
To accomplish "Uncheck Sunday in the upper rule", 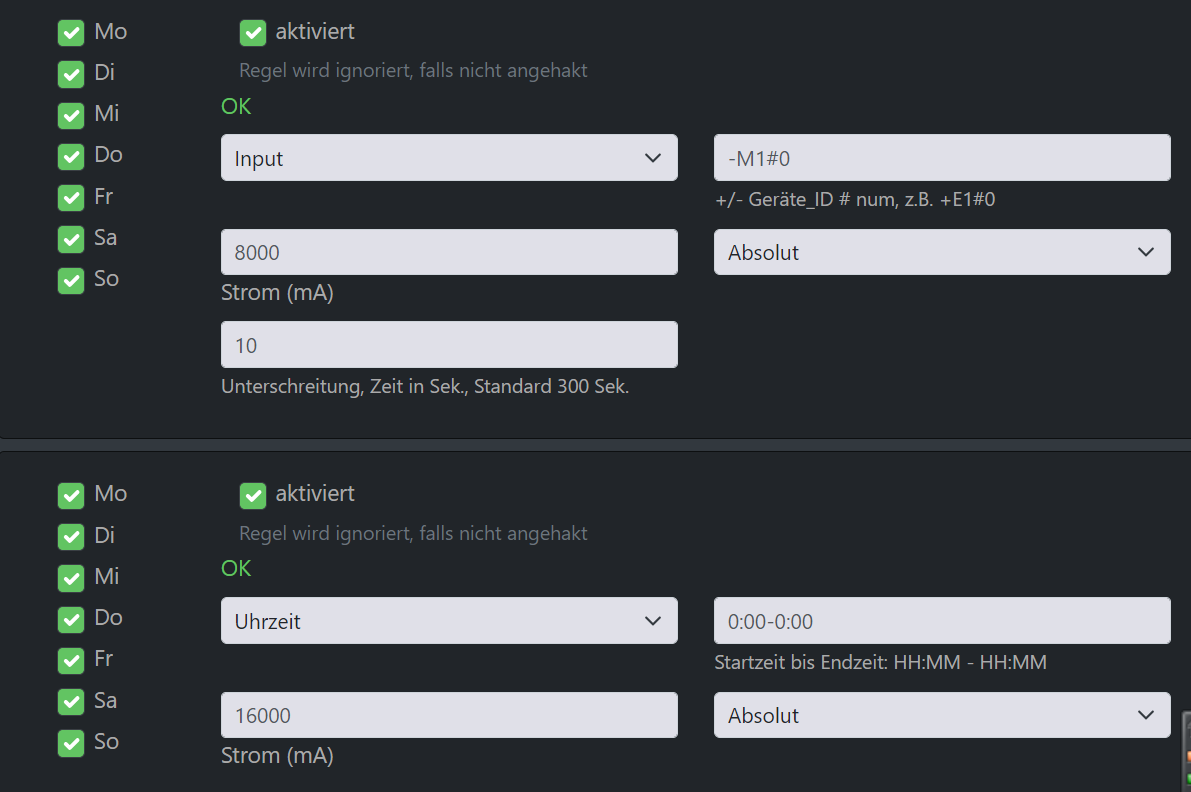I will coord(71,279).
